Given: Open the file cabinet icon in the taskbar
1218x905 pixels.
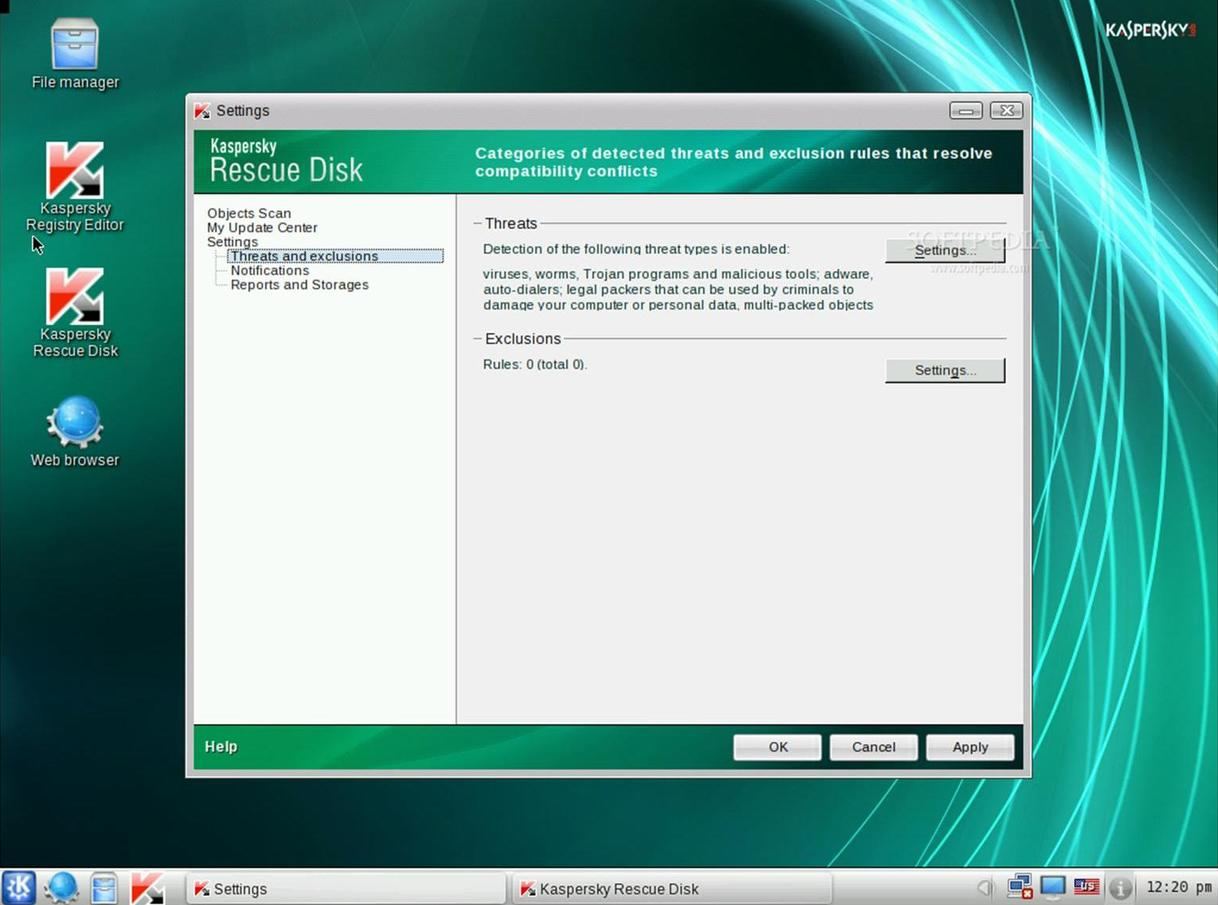Looking at the screenshot, I should point(104,888).
